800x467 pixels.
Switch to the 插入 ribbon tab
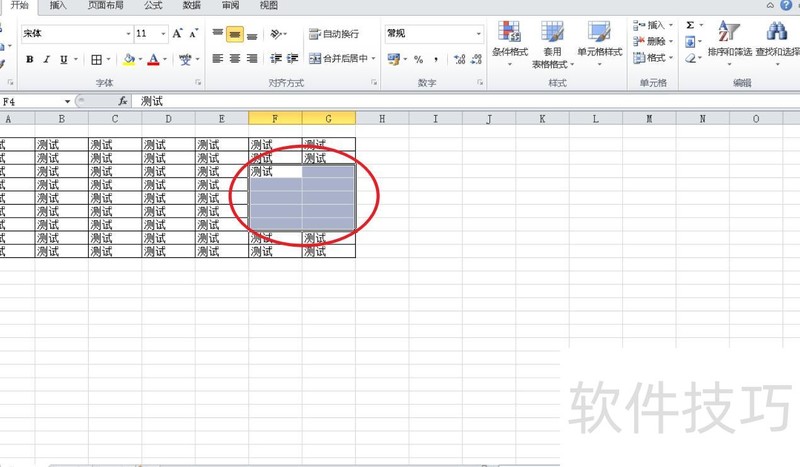[x=58, y=5]
